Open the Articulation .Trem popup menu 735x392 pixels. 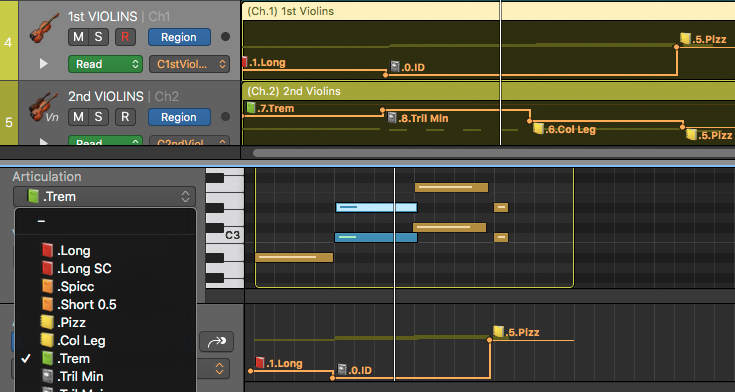[x=105, y=196]
